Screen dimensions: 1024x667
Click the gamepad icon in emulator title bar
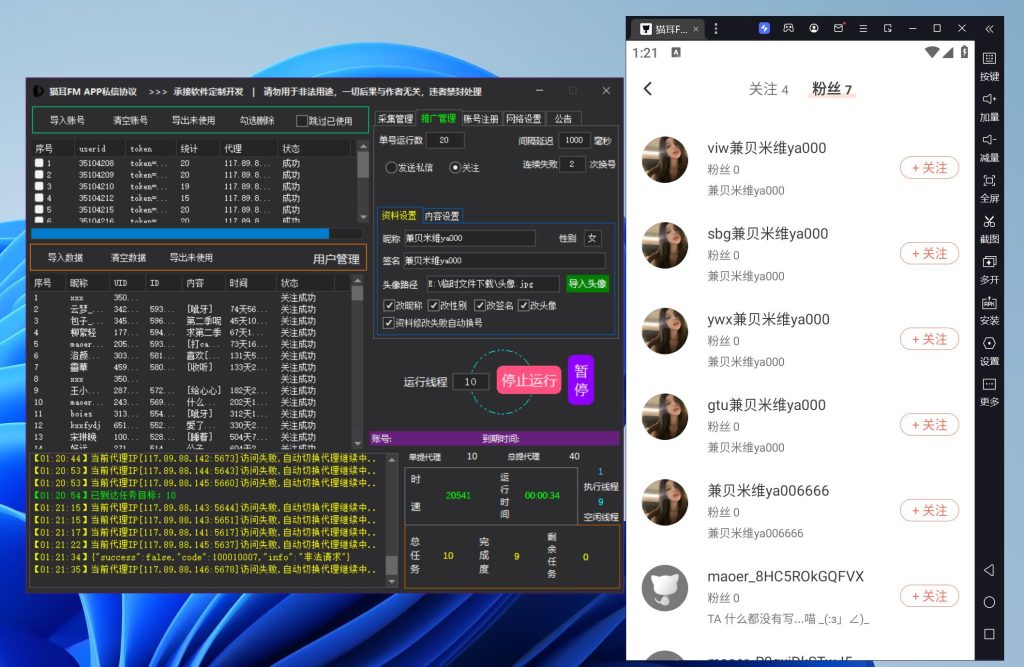789,28
